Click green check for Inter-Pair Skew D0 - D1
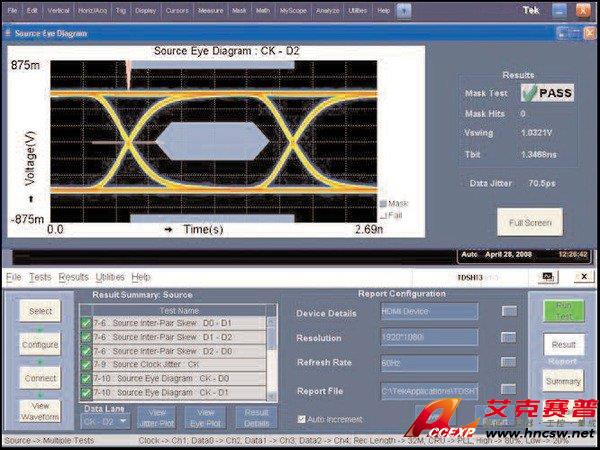The height and width of the screenshot is (450, 600). tap(86, 323)
